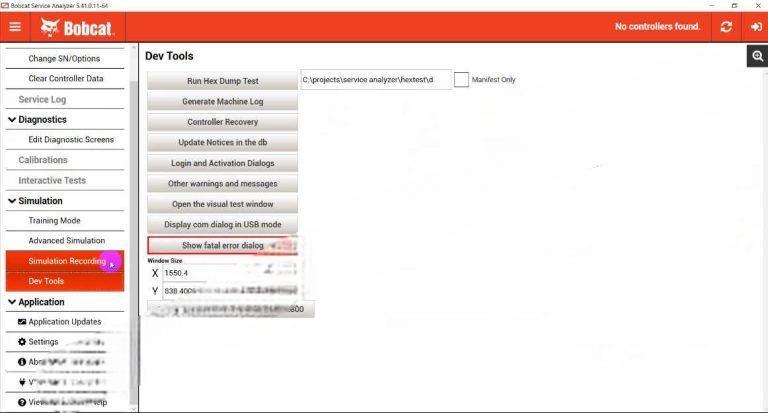Click the 'Dev Tools' page heading
The image size is (768, 413).
point(169,56)
